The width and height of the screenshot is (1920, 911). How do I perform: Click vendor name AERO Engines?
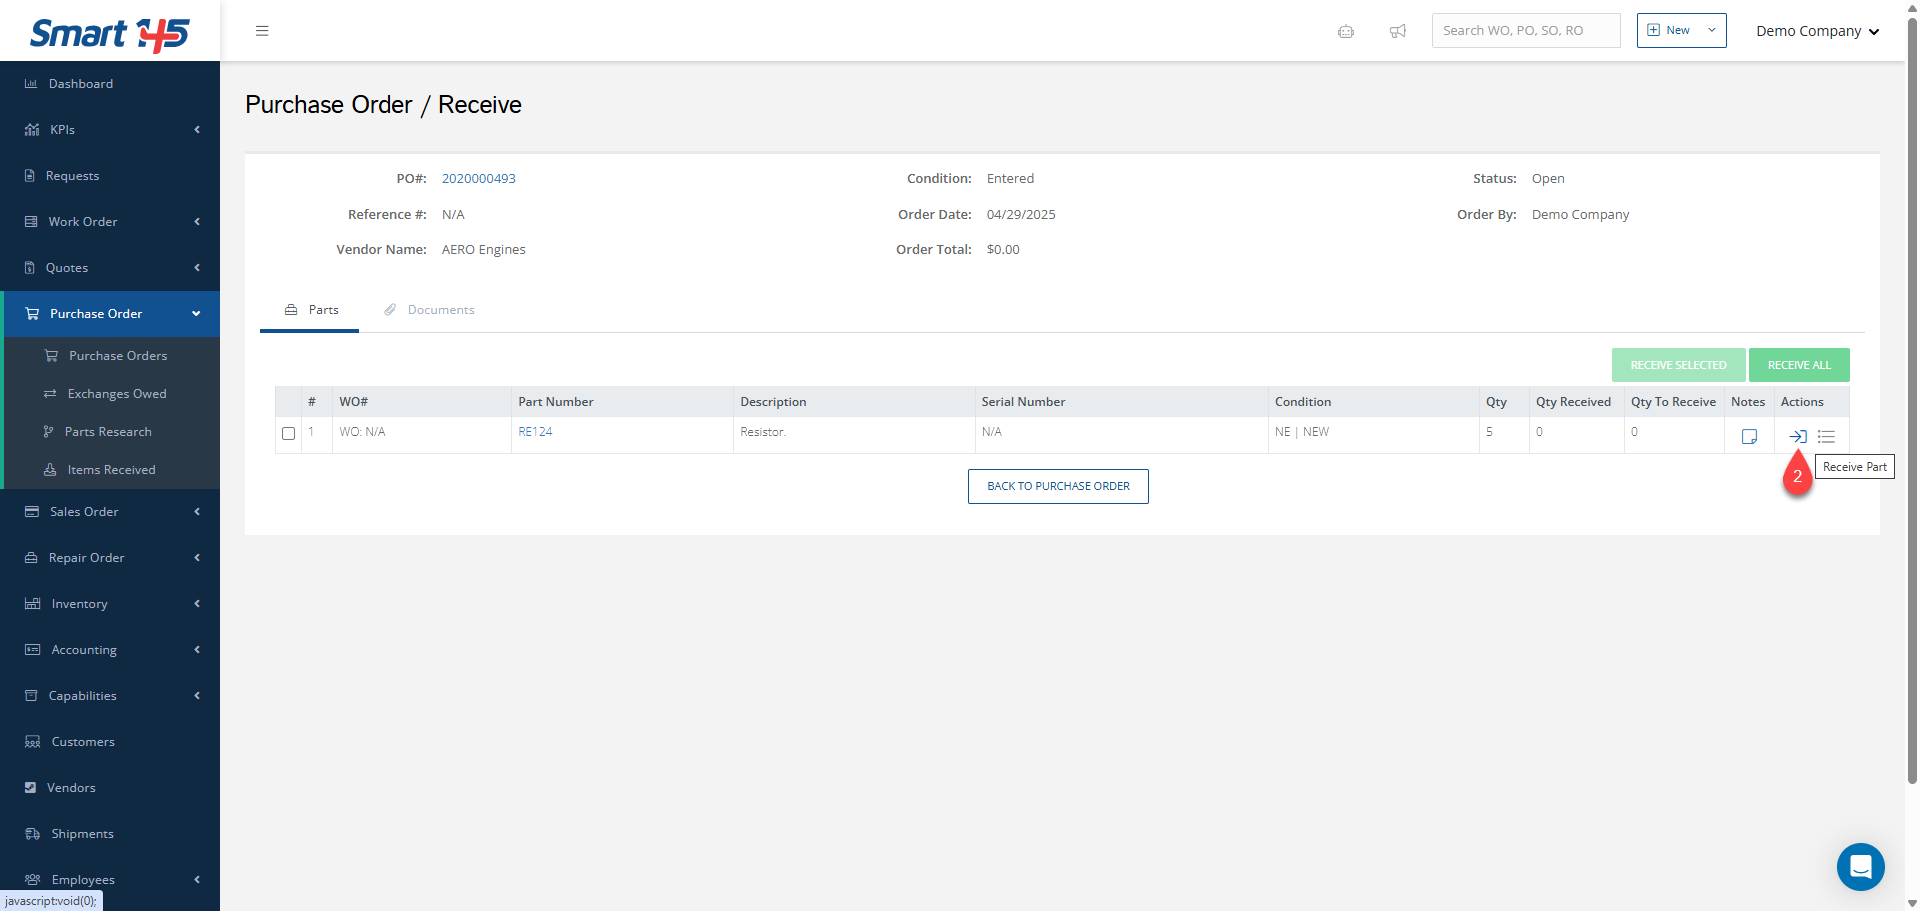click(x=484, y=250)
